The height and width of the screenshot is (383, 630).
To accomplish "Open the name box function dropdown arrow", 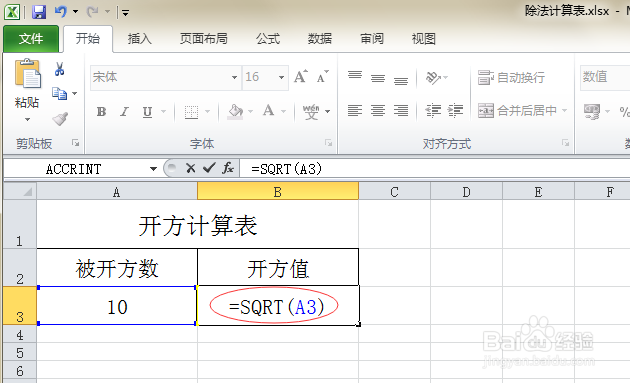I will click(x=153, y=169).
